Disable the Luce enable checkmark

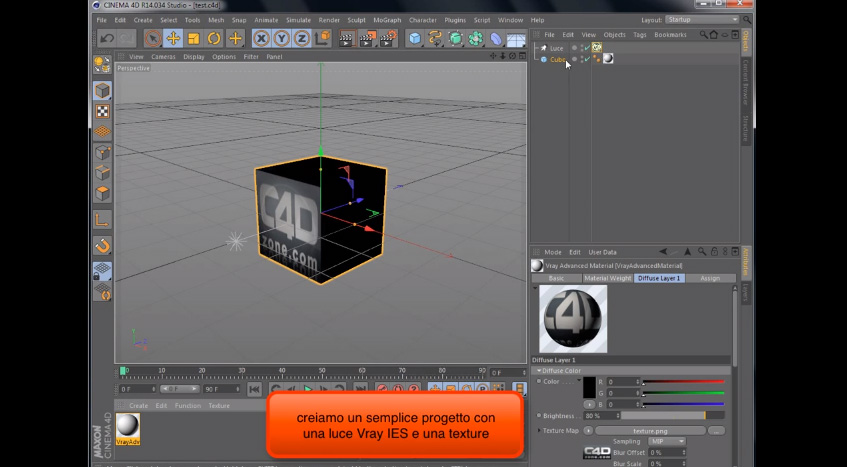(x=587, y=48)
